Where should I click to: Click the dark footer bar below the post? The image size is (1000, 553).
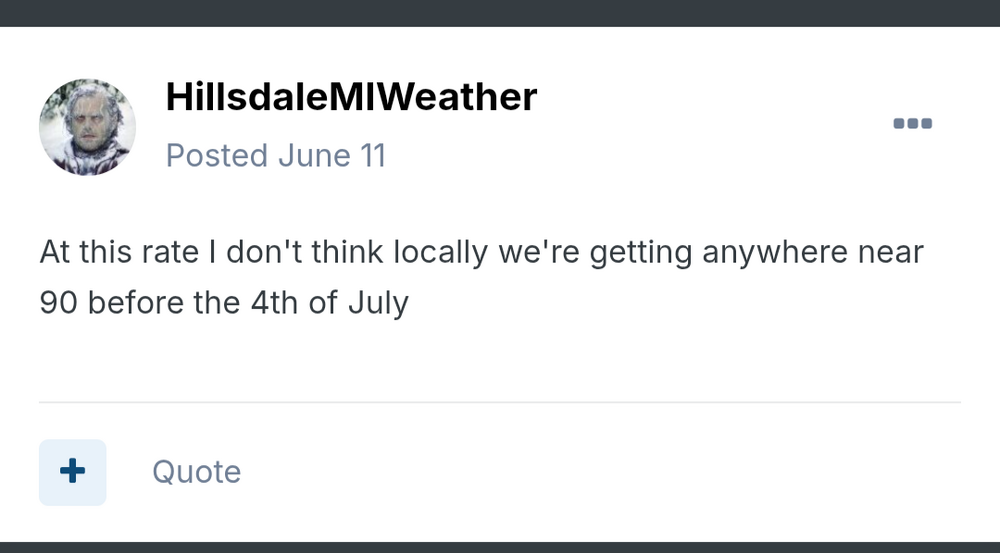click(500, 547)
